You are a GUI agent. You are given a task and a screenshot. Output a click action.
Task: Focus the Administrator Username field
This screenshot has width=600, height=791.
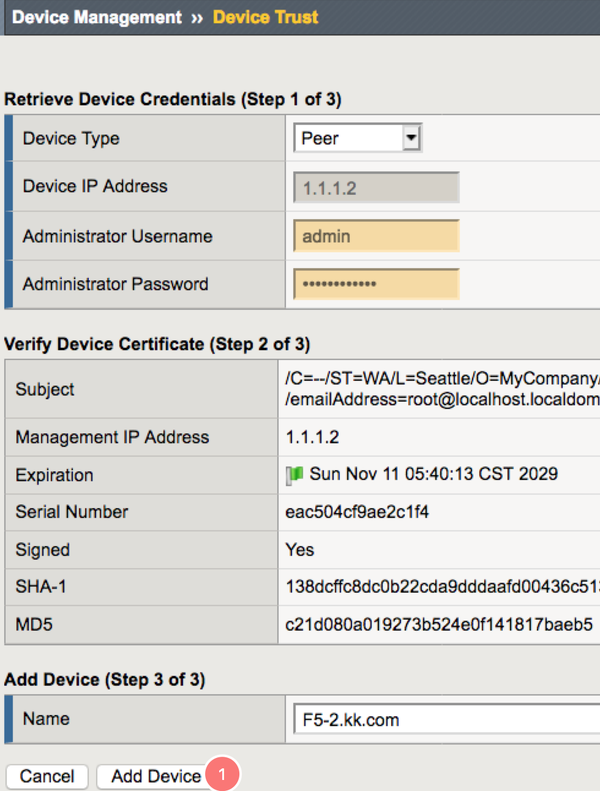(x=376, y=236)
